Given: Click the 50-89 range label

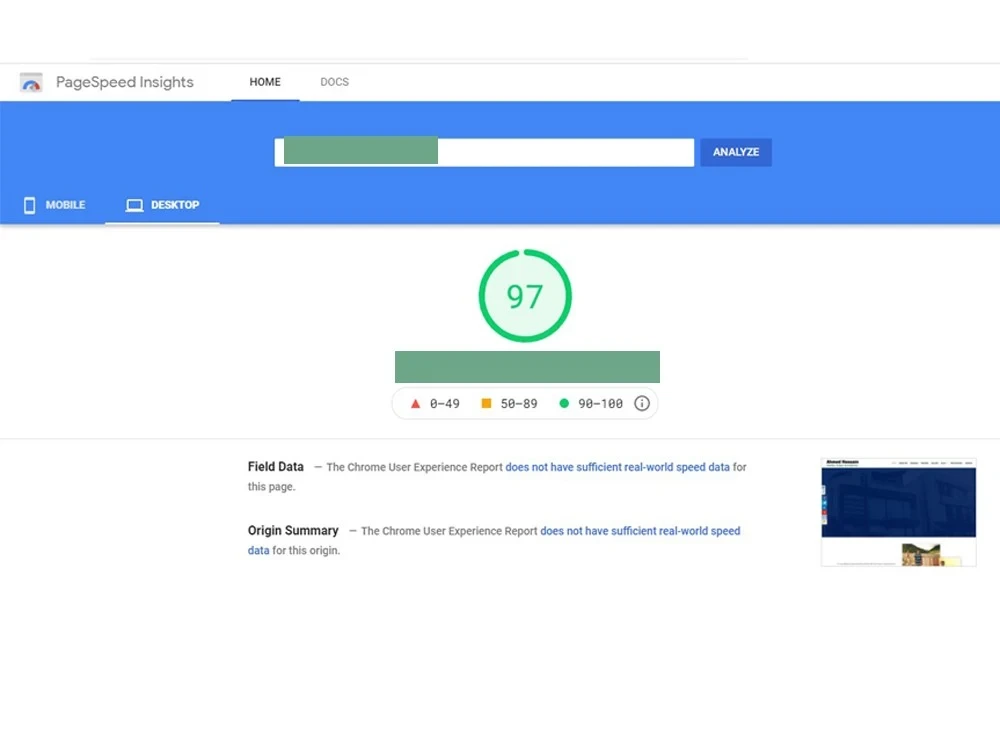Looking at the screenshot, I should (518, 404).
